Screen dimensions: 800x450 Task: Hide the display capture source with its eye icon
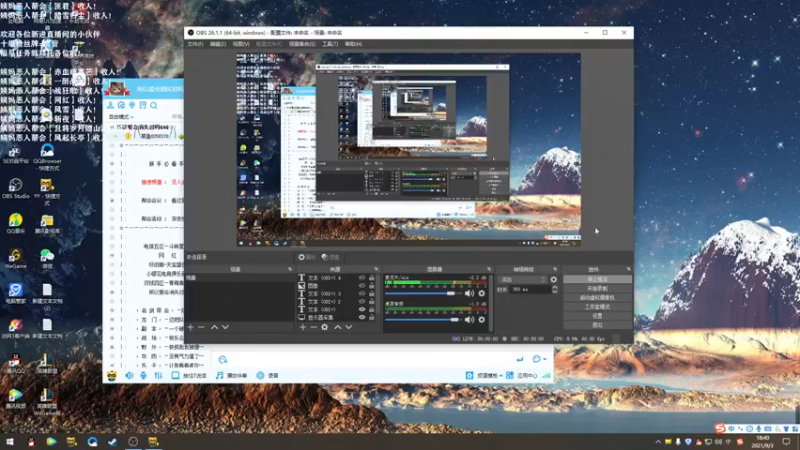(x=362, y=317)
